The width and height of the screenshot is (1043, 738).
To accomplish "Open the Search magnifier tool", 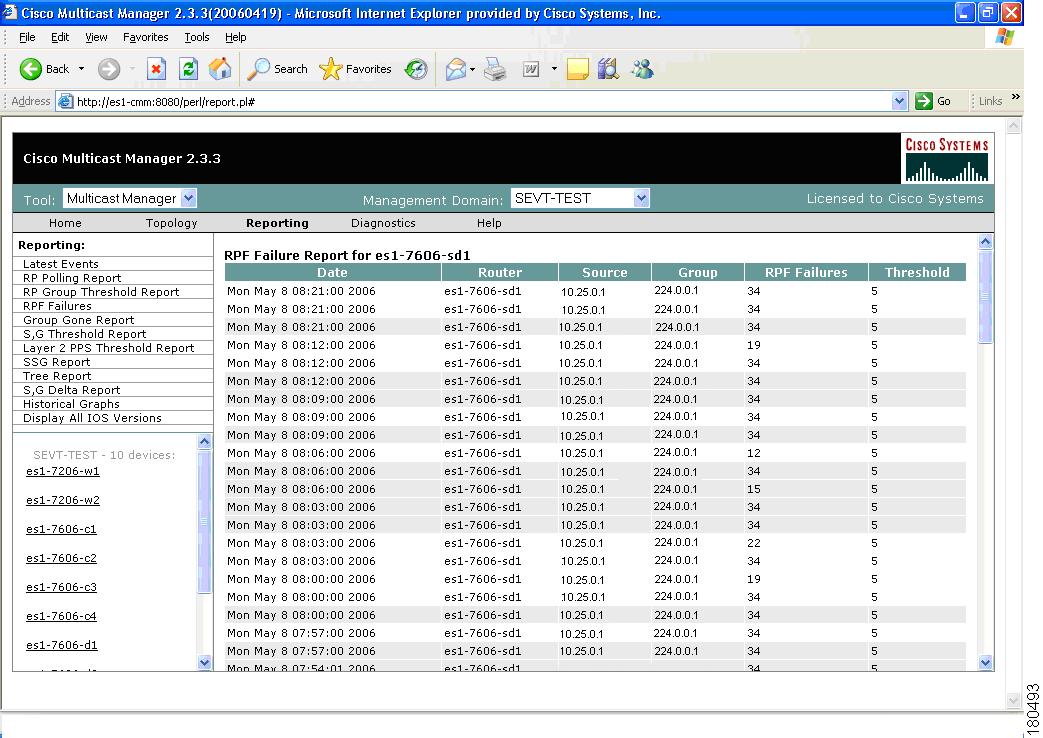I will [x=258, y=69].
